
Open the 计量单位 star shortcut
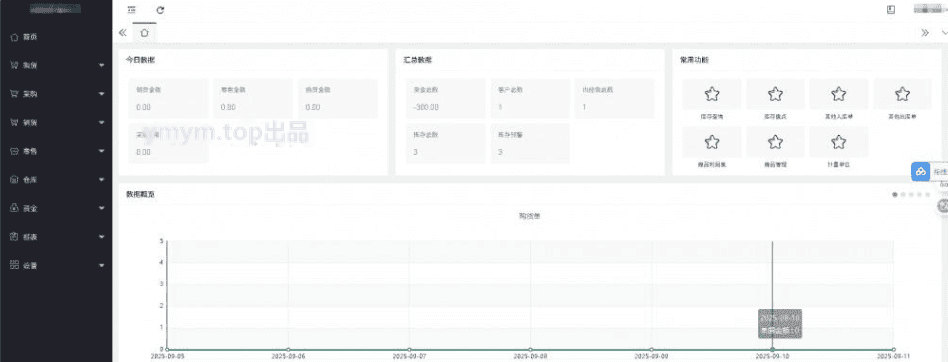click(839, 142)
